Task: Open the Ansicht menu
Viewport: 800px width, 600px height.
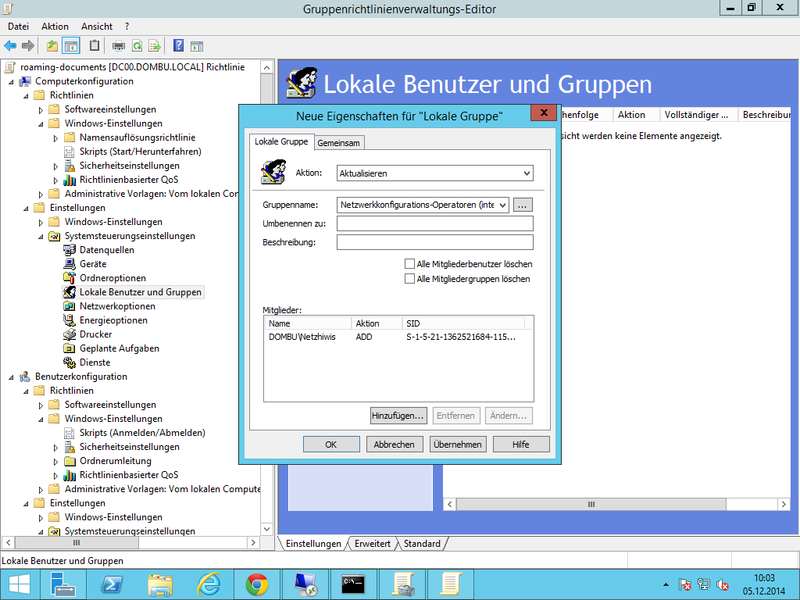Action: (97, 26)
